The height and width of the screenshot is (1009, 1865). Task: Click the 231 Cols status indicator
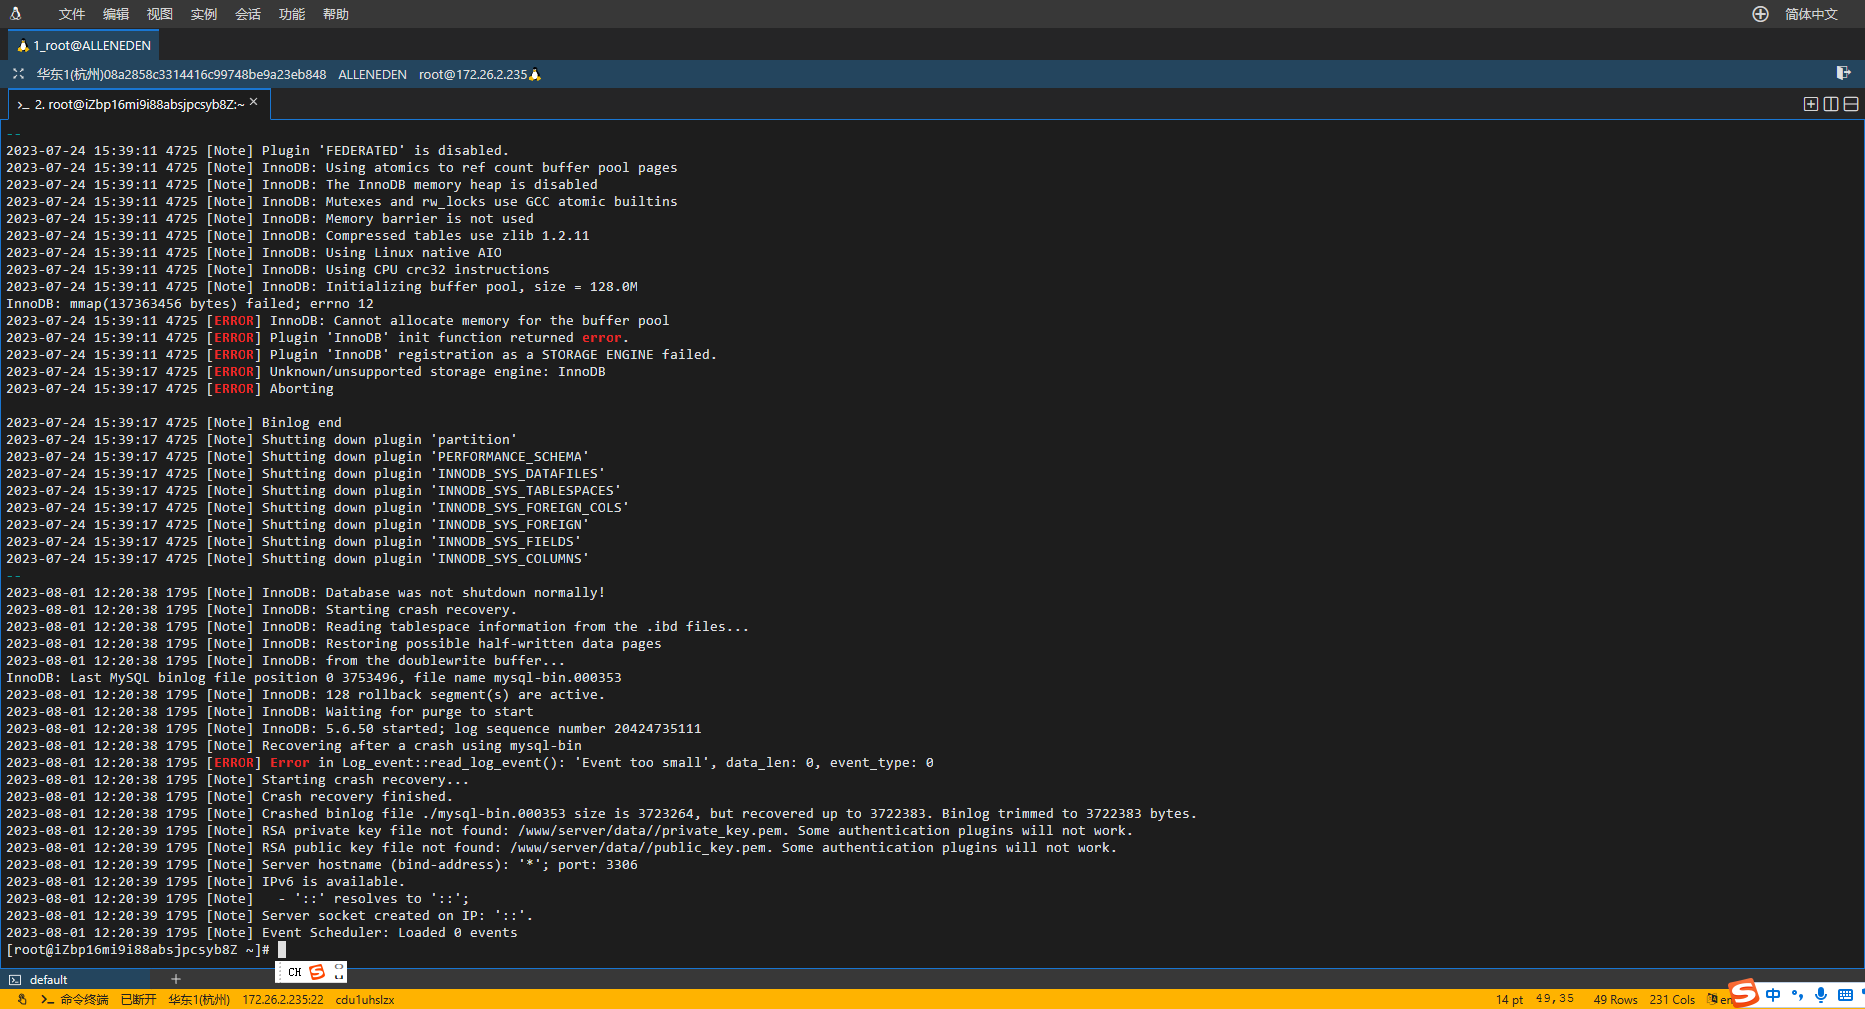1672,999
